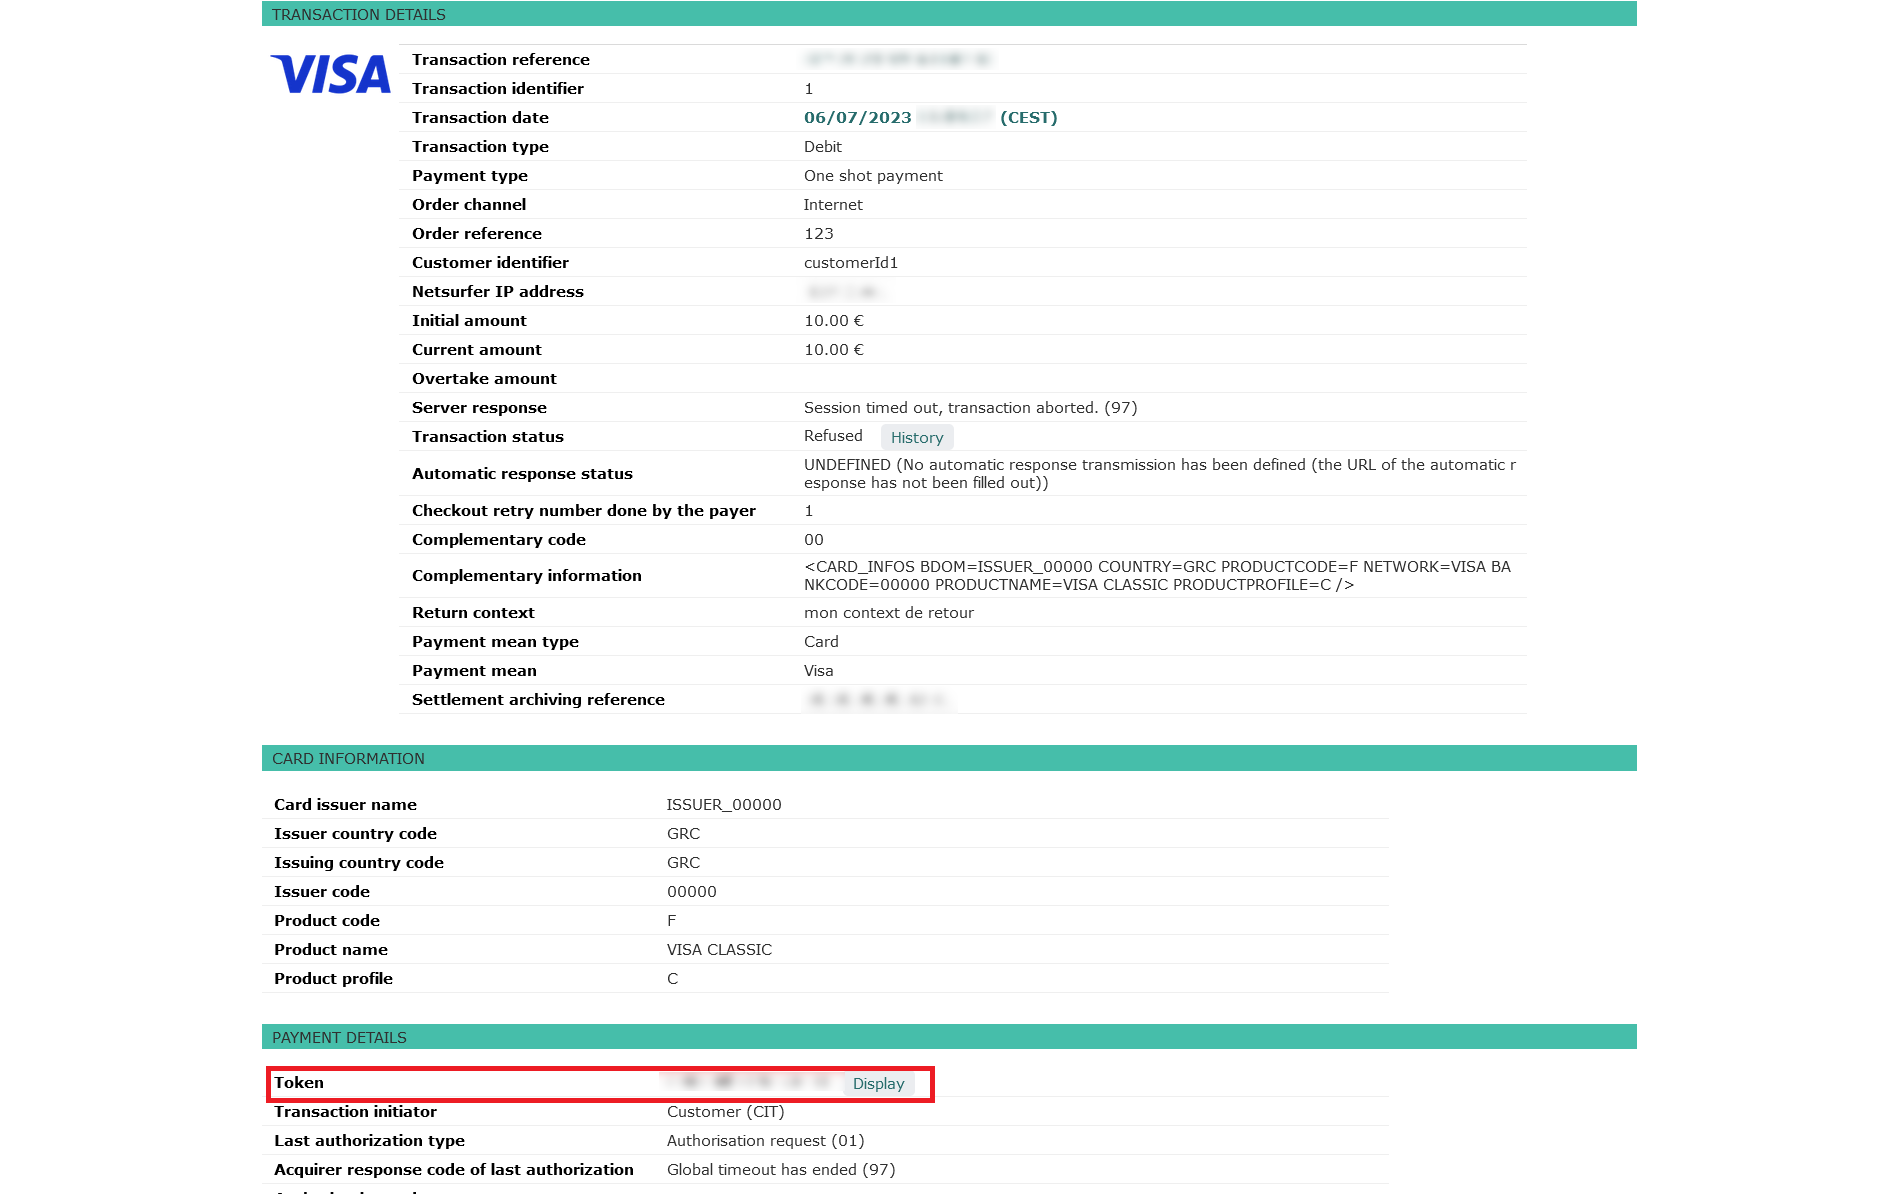
Task: Click the blurred Netsurfer IP address value
Action: [x=845, y=292]
